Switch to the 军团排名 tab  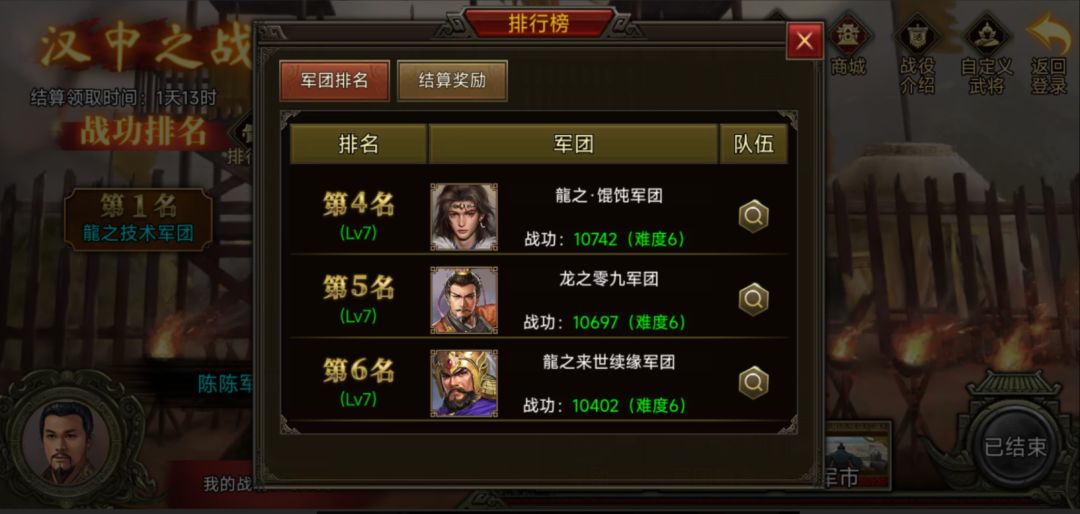pyautogui.click(x=335, y=81)
